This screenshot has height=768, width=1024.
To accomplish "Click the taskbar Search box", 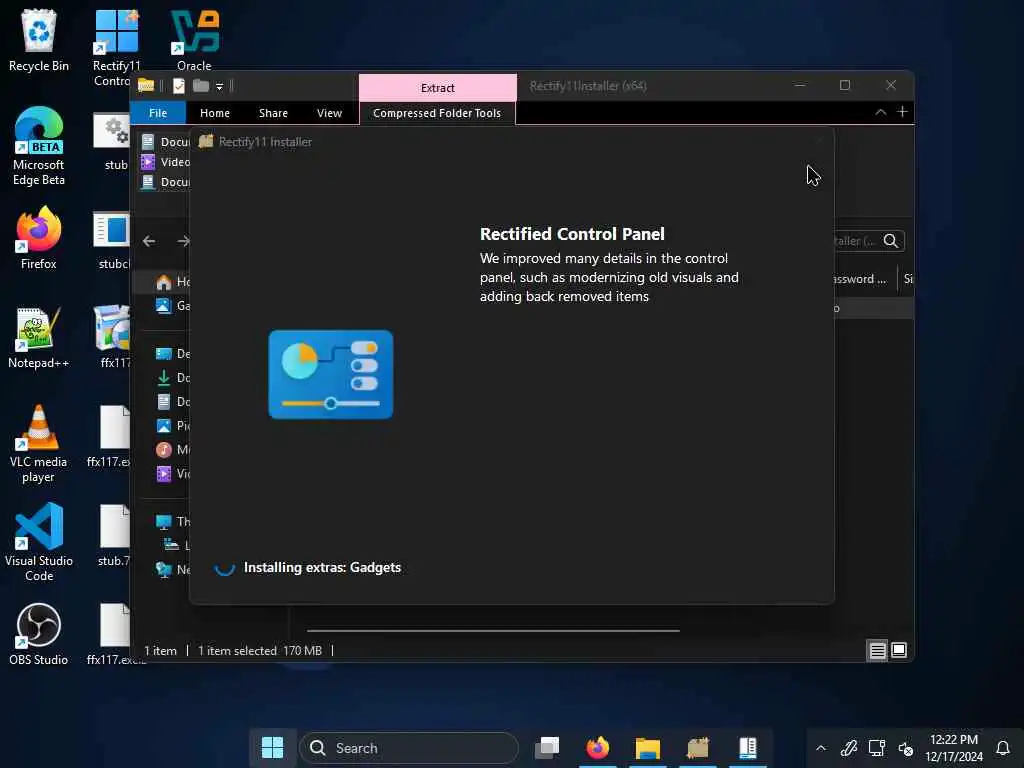I will 409,748.
